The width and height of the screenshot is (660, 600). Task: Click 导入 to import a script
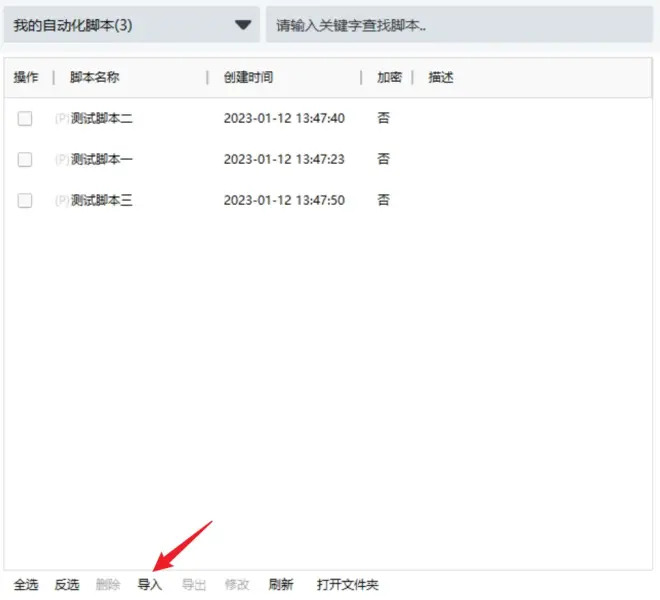150,584
